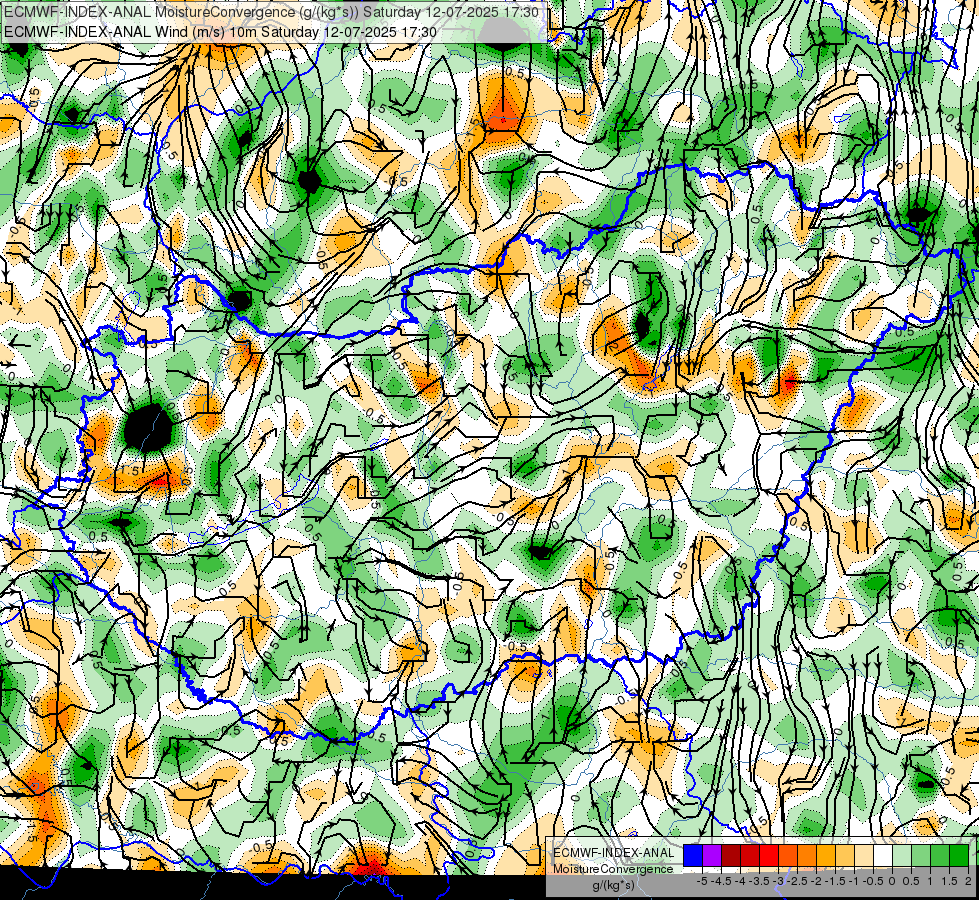This screenshot has width=979, height=900.
Task: Pick the darkest green legend swatch
Action: coord(959,855)
